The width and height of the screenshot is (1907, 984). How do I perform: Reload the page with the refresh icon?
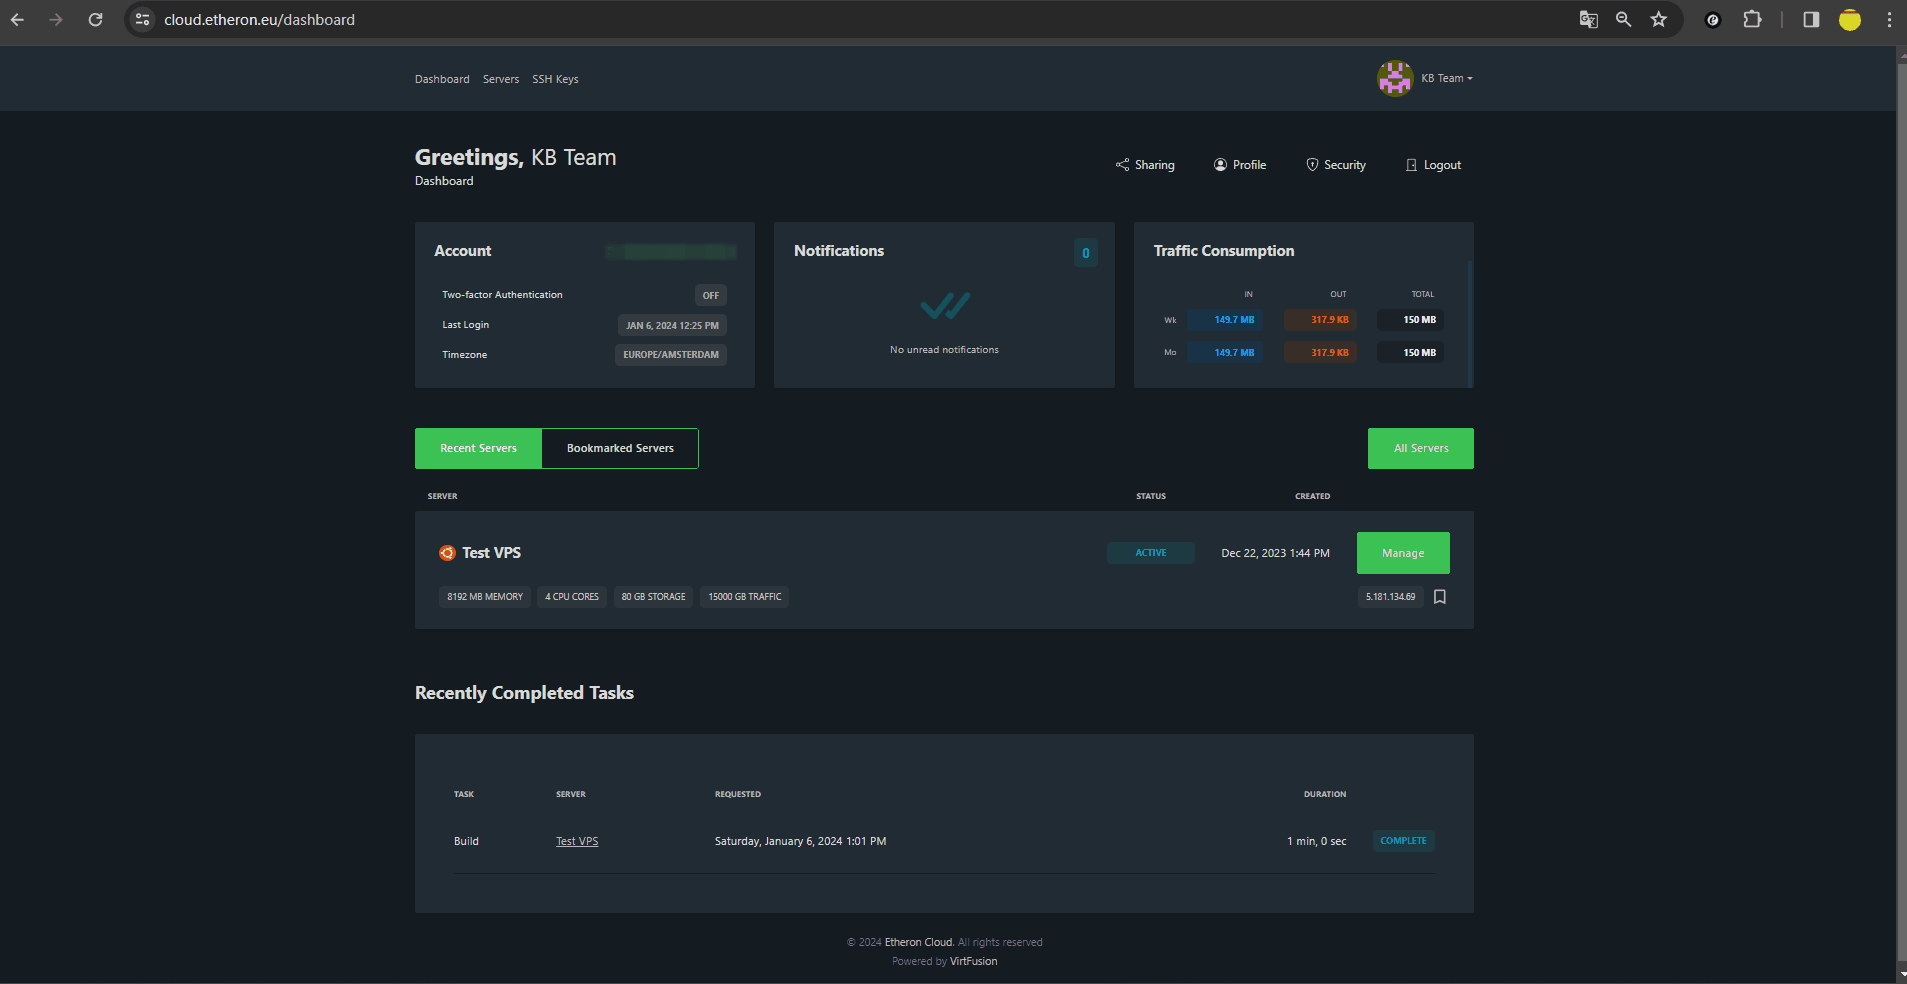pyautogui.click(x=95, y=20)
